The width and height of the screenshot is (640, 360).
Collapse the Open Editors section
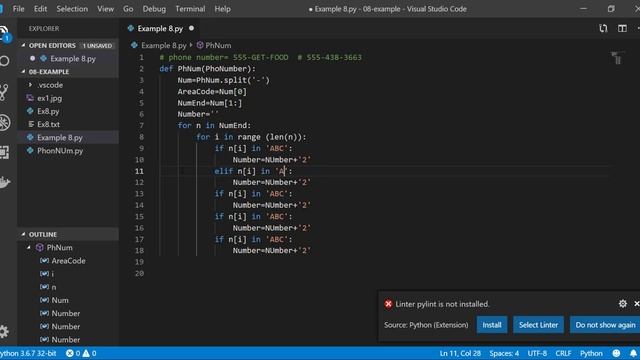click(x=23, y=45)
